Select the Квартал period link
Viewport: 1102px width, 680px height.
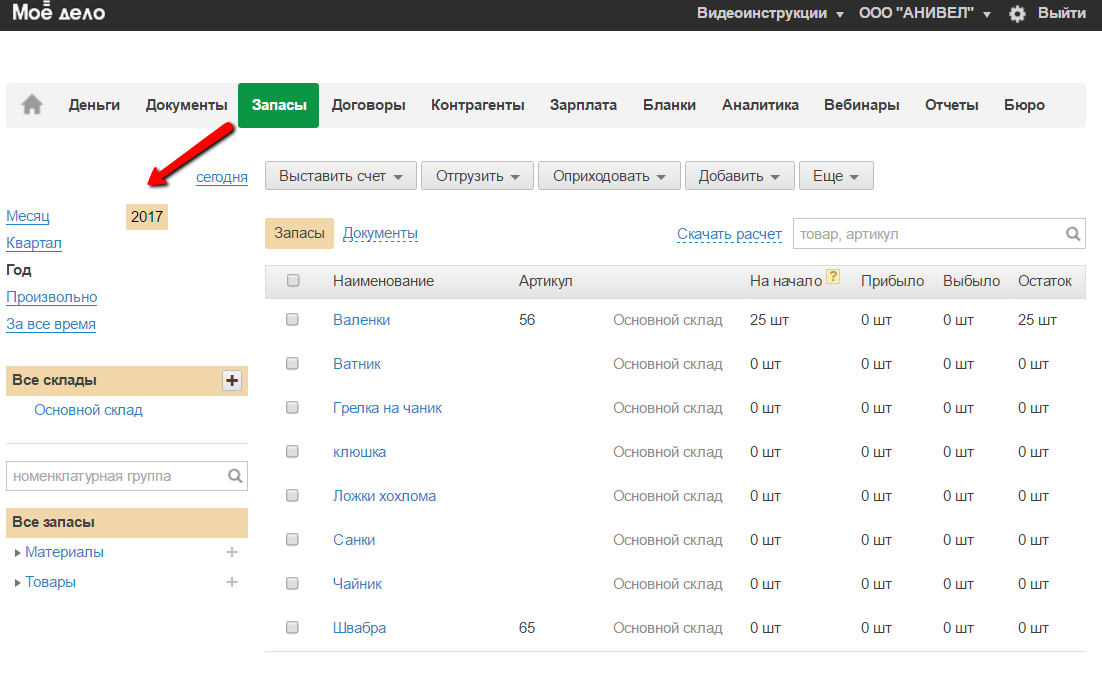click(x=34, y=243)
